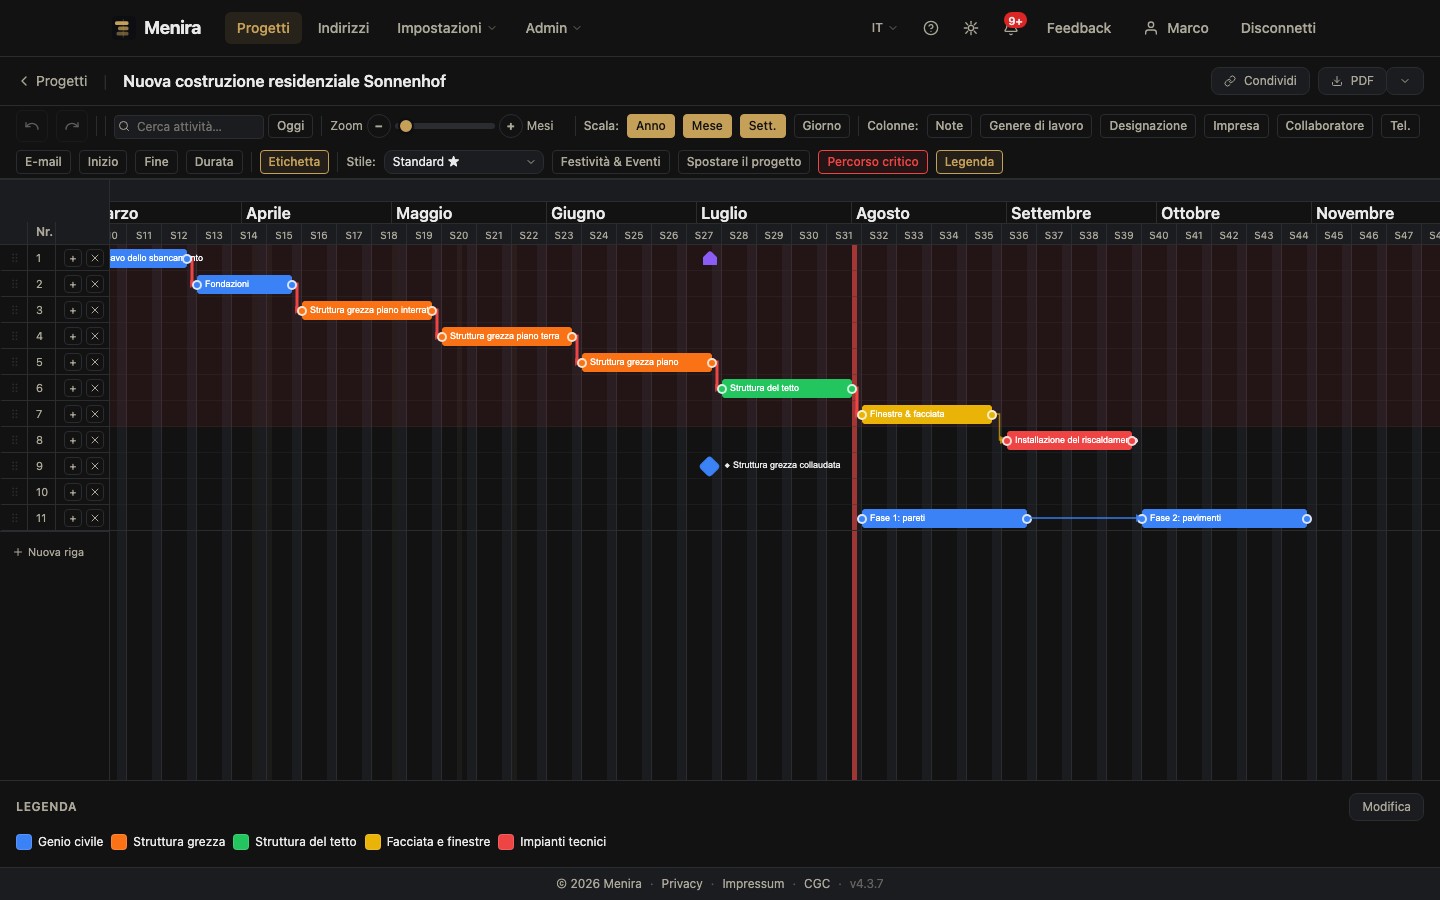Click the zoom out minus icon
Viewport: 1440px width, 900px height.
click(379, 126)
